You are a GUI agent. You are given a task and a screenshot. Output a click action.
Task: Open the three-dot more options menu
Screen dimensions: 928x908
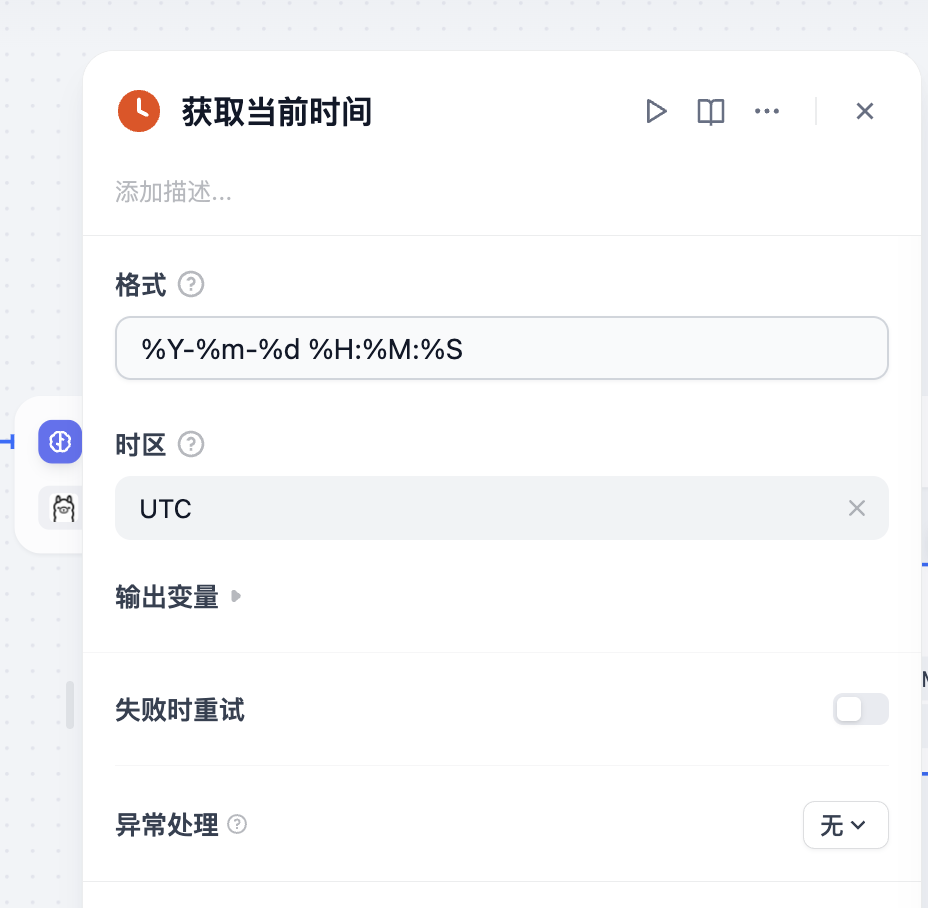767,111
